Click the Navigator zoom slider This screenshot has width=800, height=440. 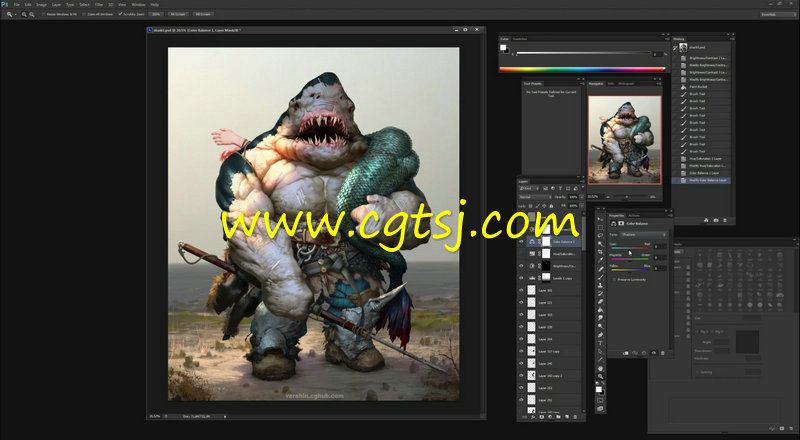point(627,197)
